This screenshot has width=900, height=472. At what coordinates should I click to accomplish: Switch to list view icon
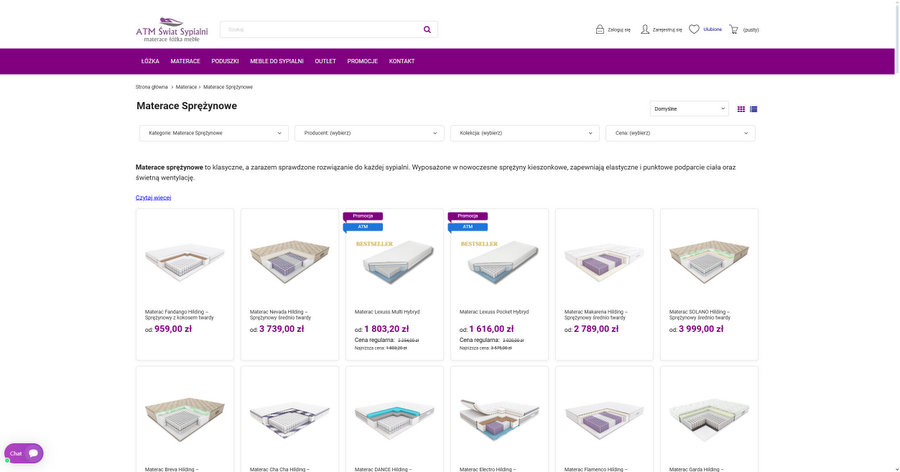click(x=754, y=109)
